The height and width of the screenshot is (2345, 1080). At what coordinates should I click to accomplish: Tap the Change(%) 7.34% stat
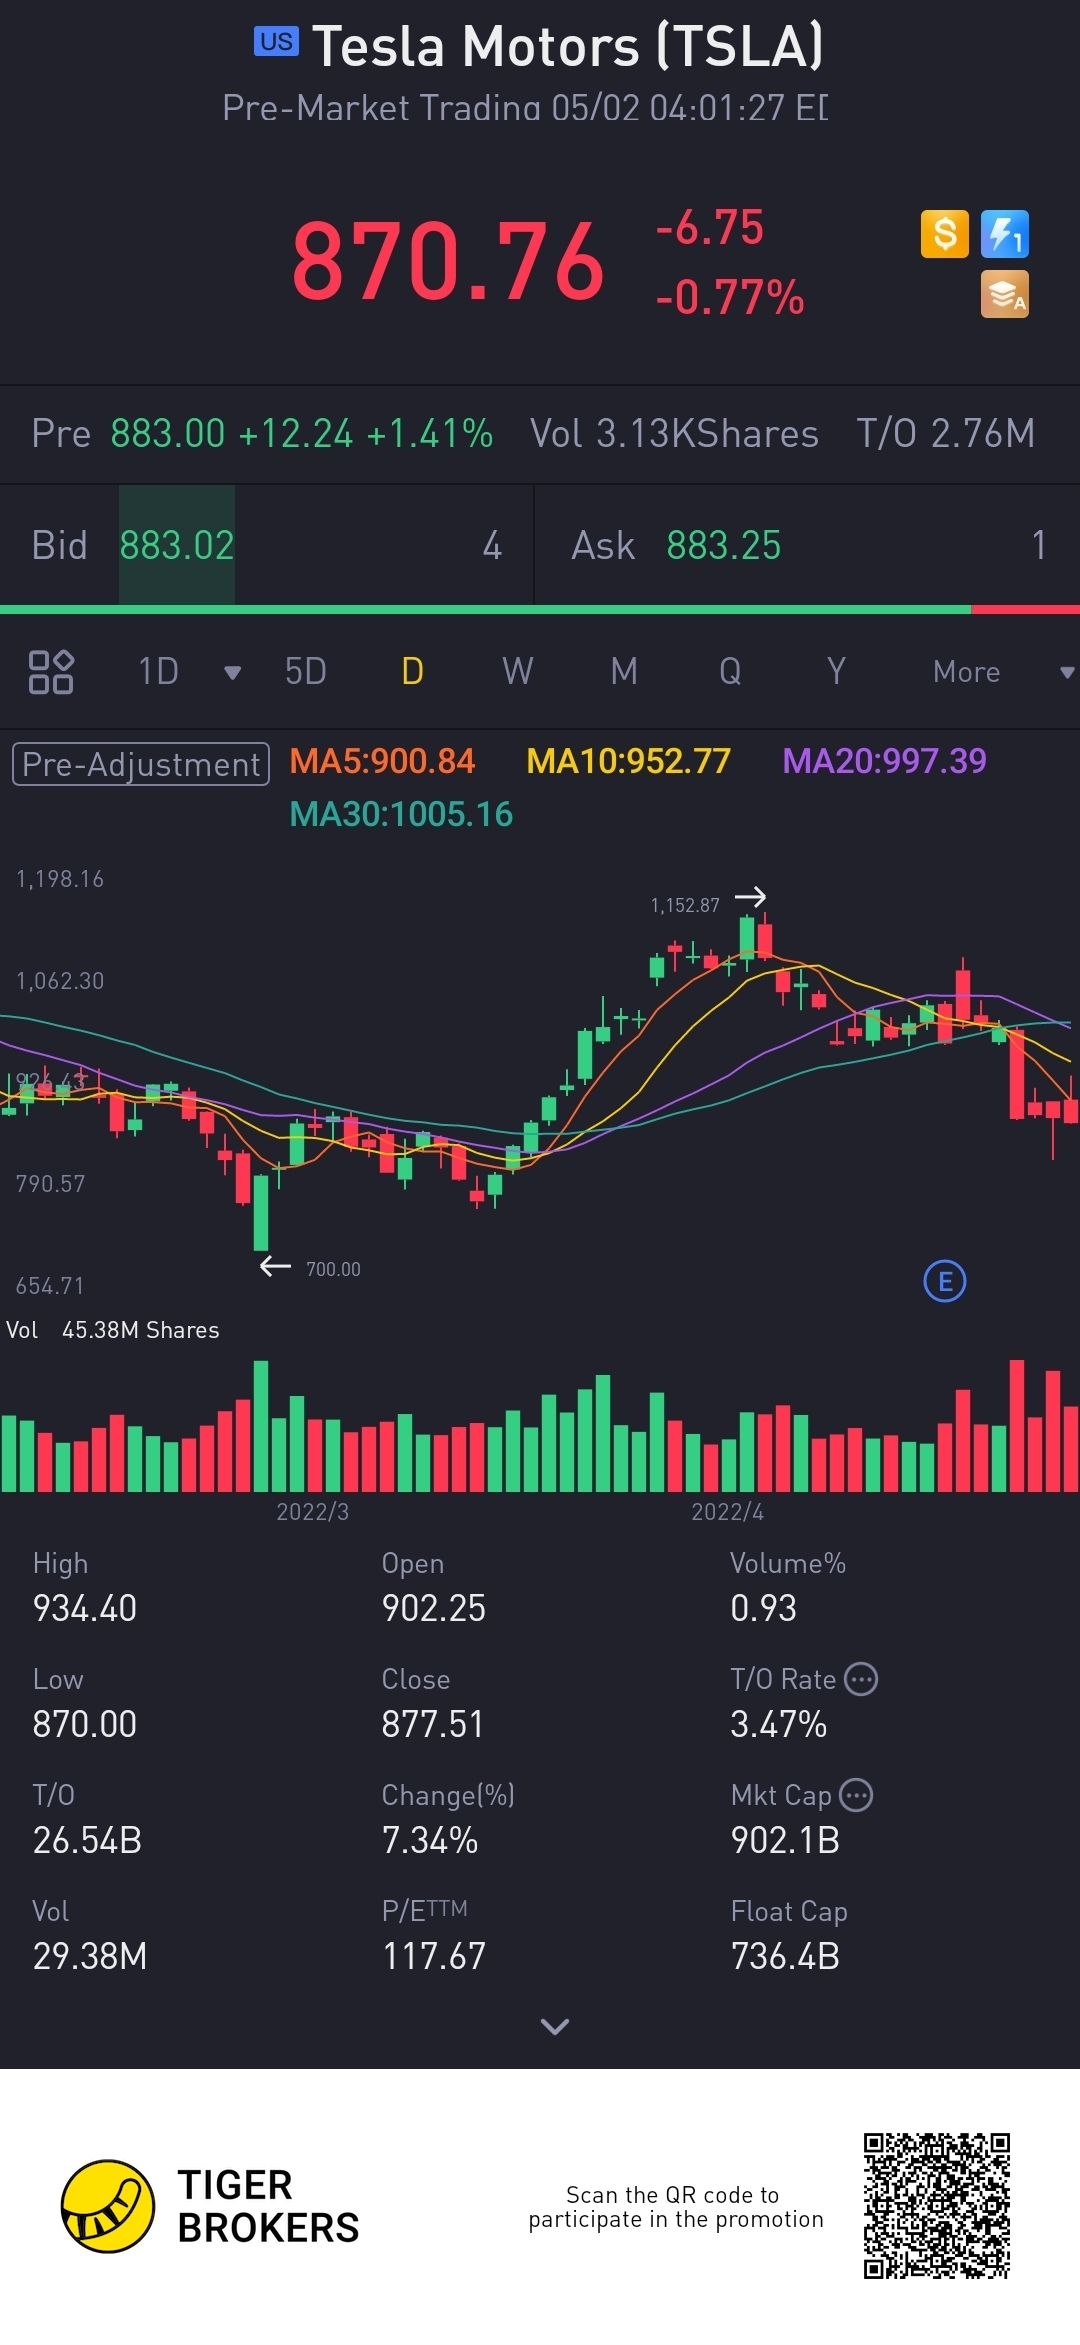(x=448, y=1818)
